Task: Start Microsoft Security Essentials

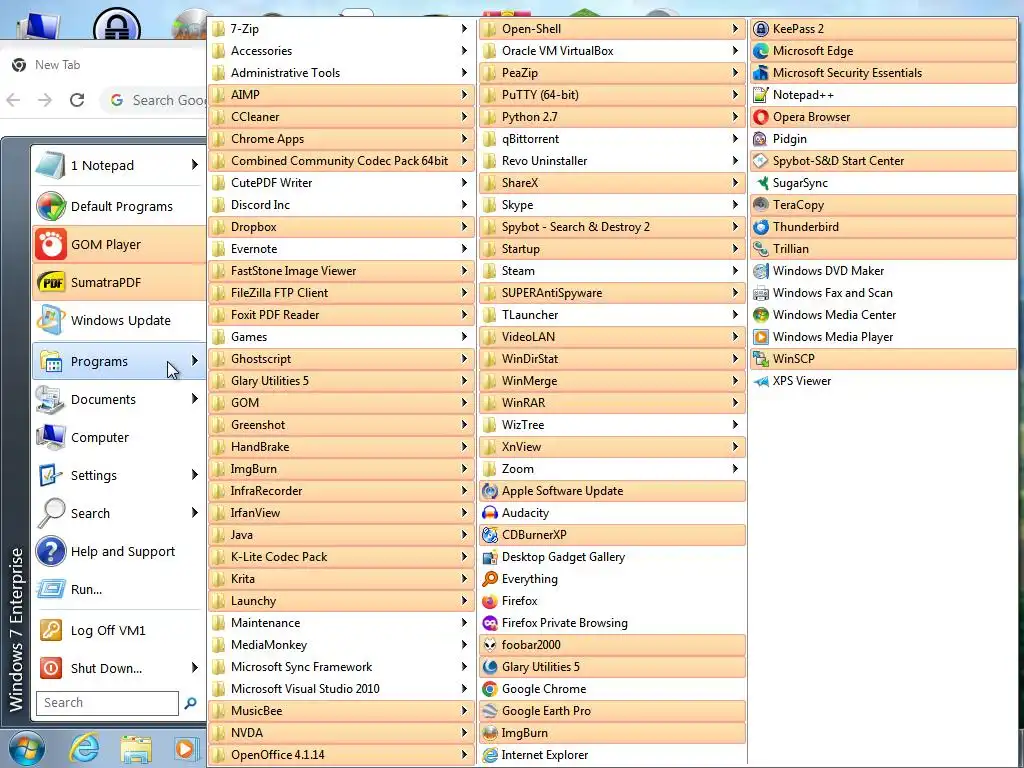Action: [x=883, y=73]
